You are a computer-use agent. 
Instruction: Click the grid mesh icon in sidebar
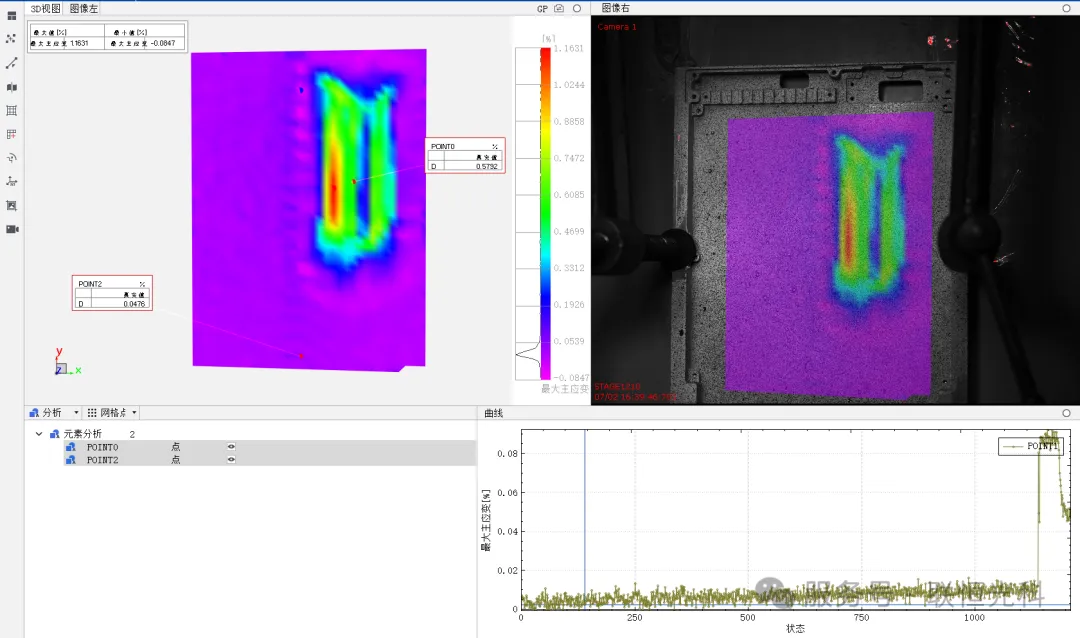point(12,111)
